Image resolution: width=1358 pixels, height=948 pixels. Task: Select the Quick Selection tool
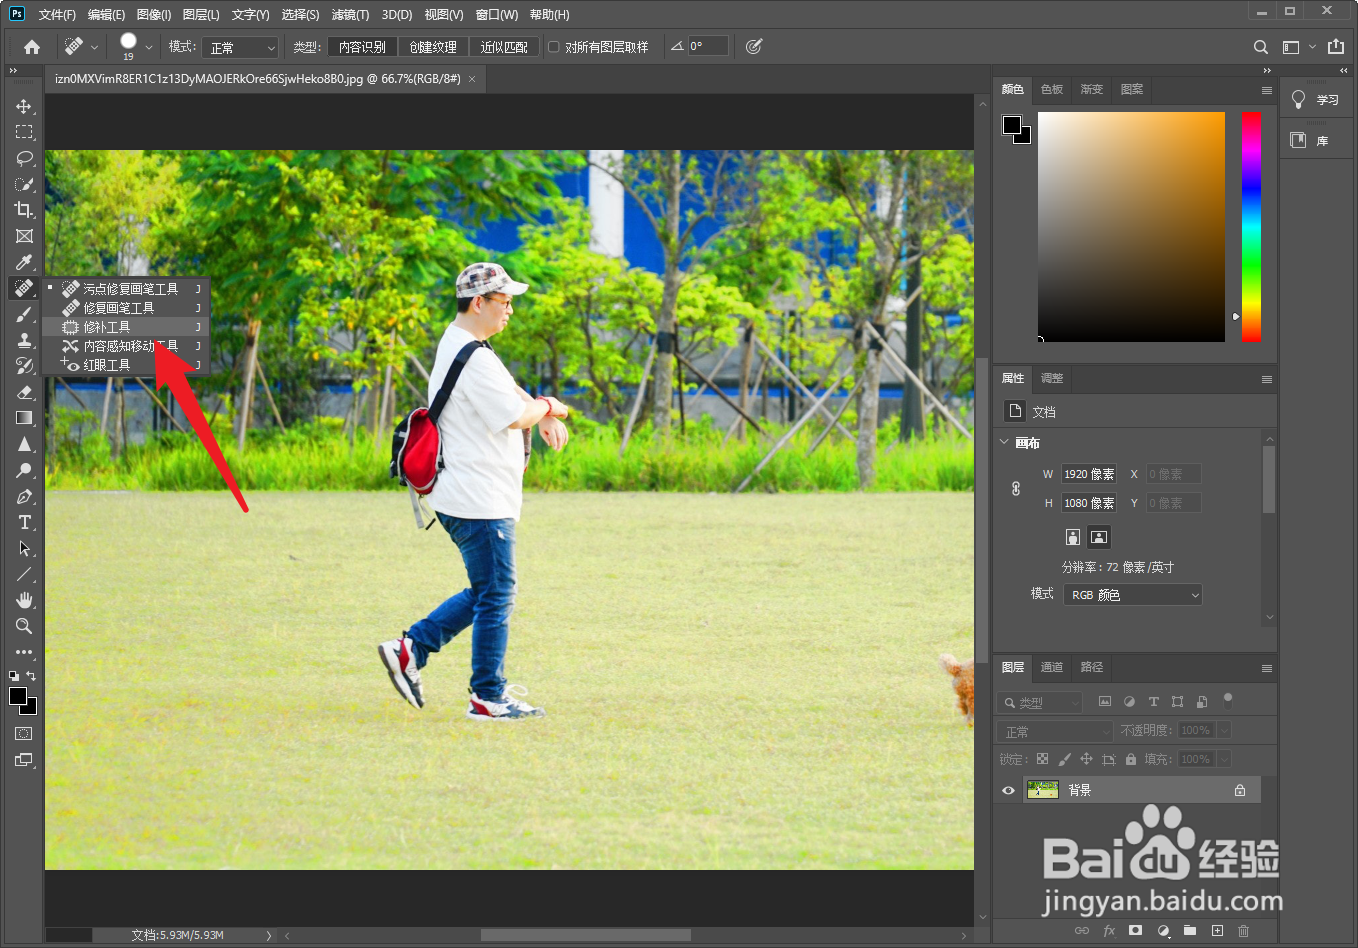click(x=24, y=184)
